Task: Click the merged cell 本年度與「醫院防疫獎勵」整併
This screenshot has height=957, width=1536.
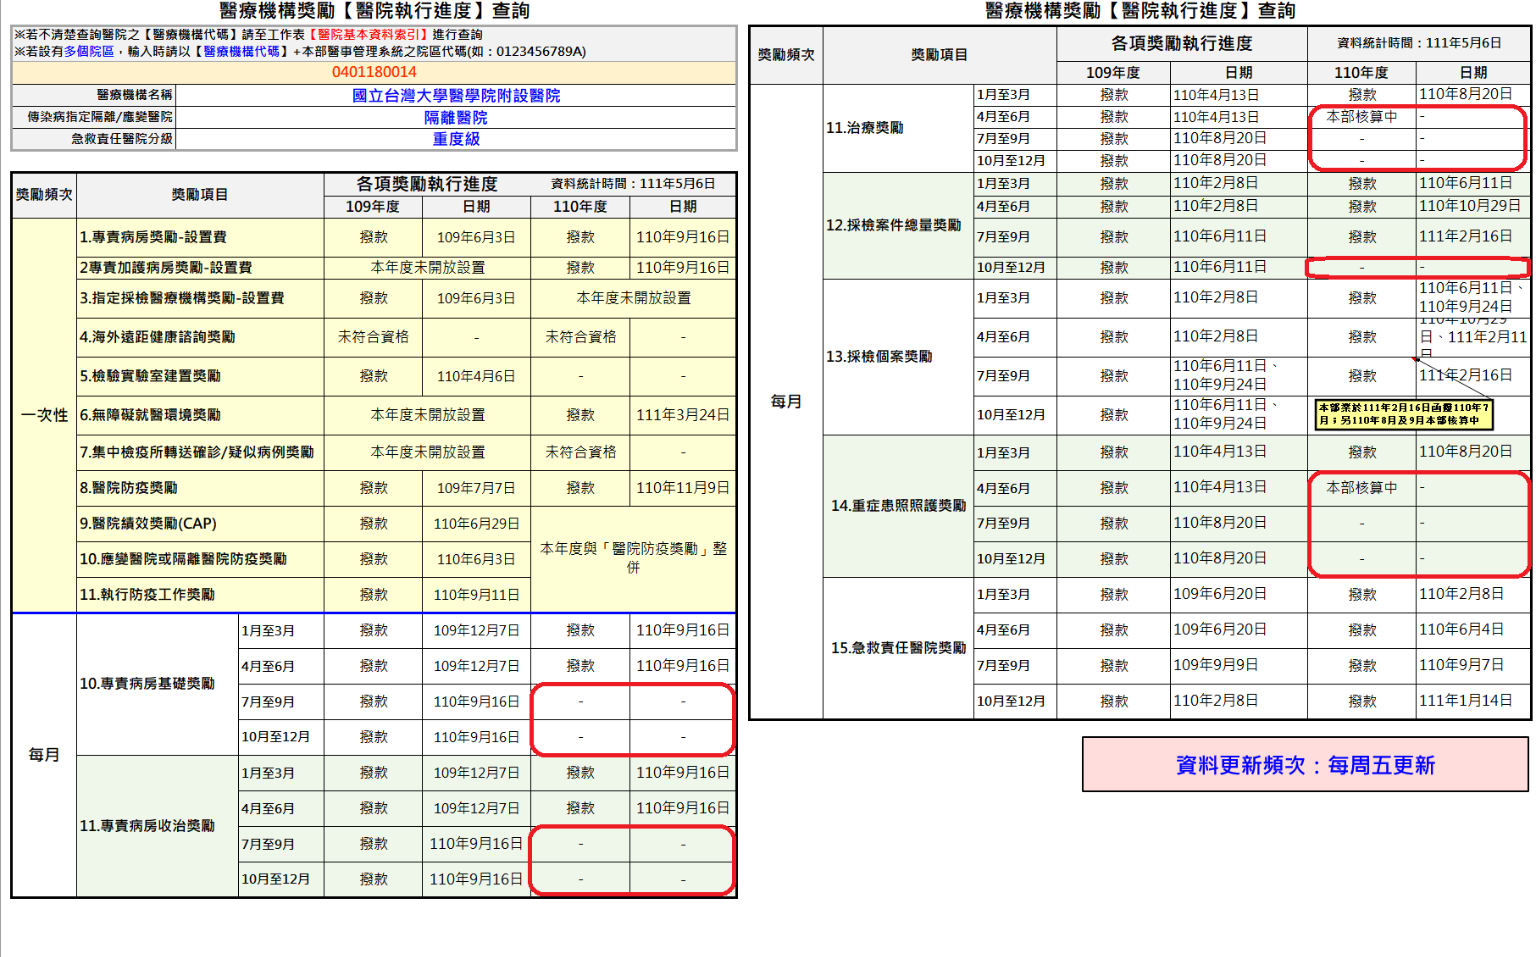Action: coord(633,558)
